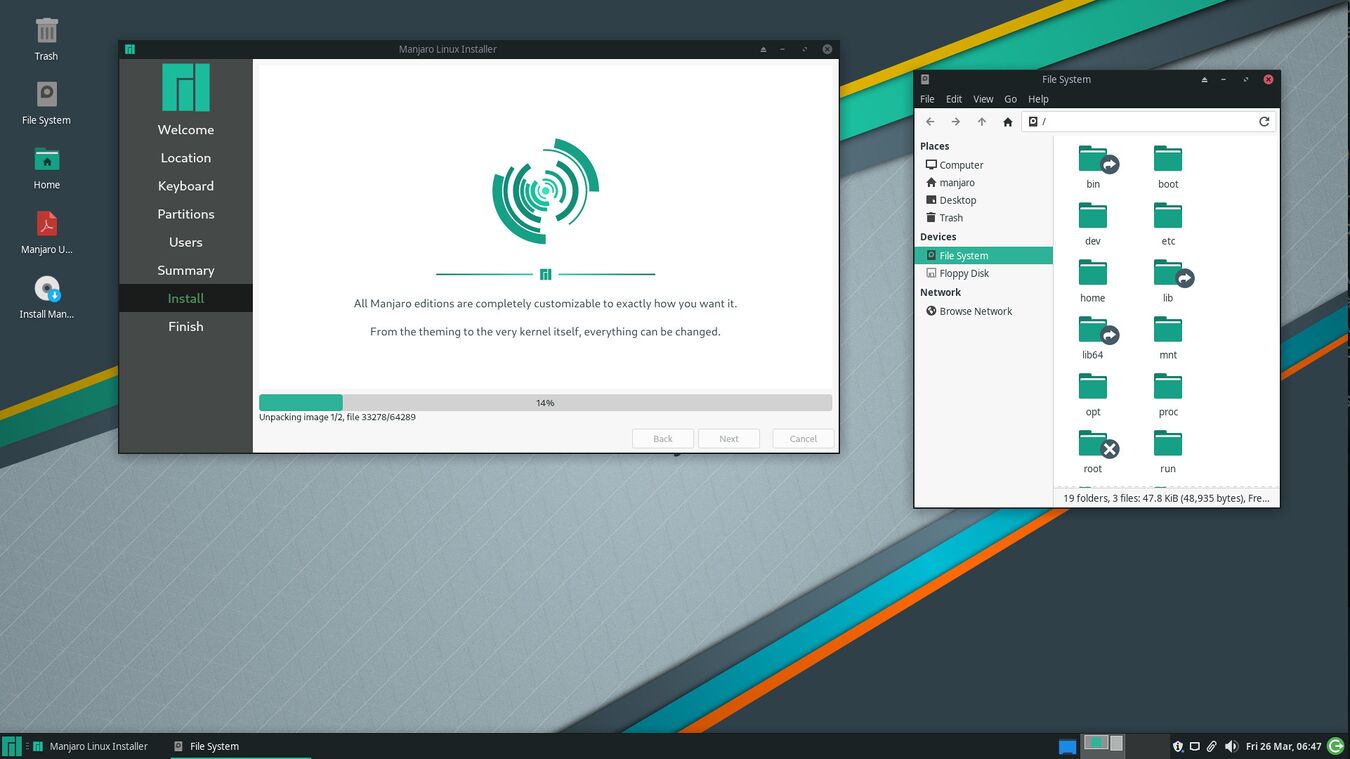Open the File menu in file manager
This screenshot has height=759, width=1350.
tap(927, 99)
